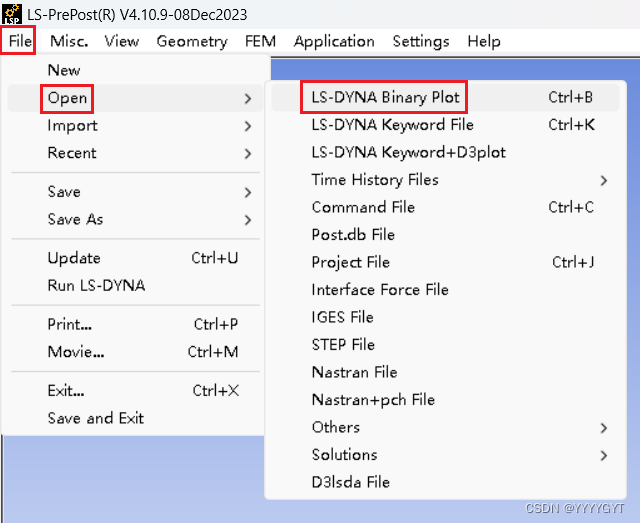Open the FEM menu

tap(260, 41)
